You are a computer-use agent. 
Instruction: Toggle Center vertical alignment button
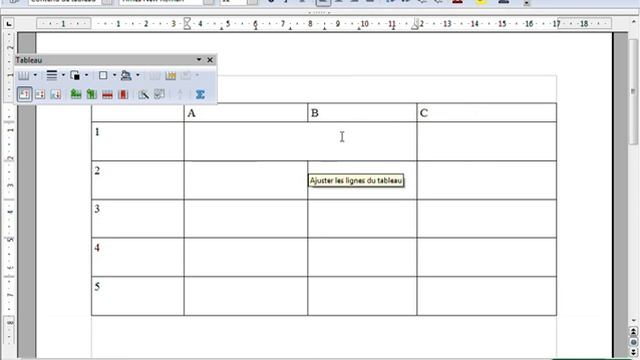point(40,95)
